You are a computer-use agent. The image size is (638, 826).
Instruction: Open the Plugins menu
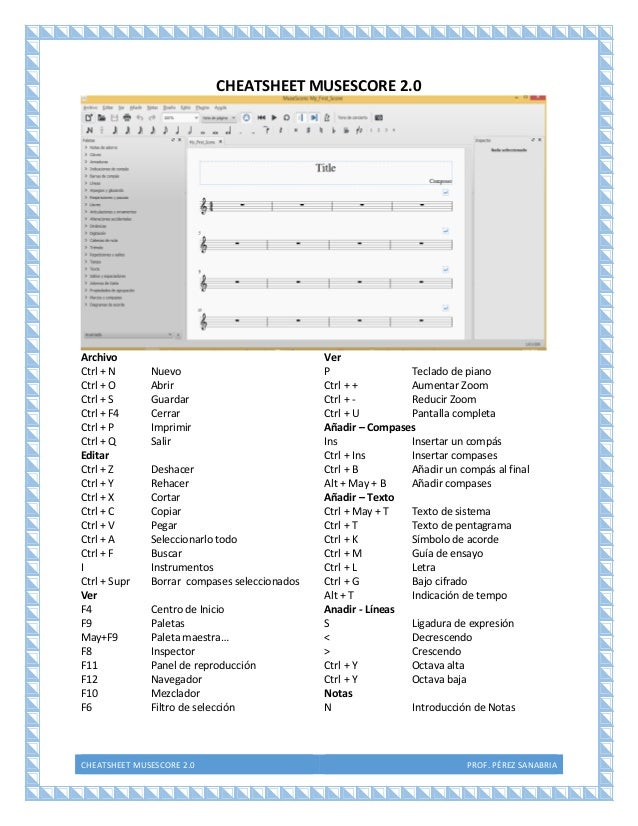(x=203, y=107)
